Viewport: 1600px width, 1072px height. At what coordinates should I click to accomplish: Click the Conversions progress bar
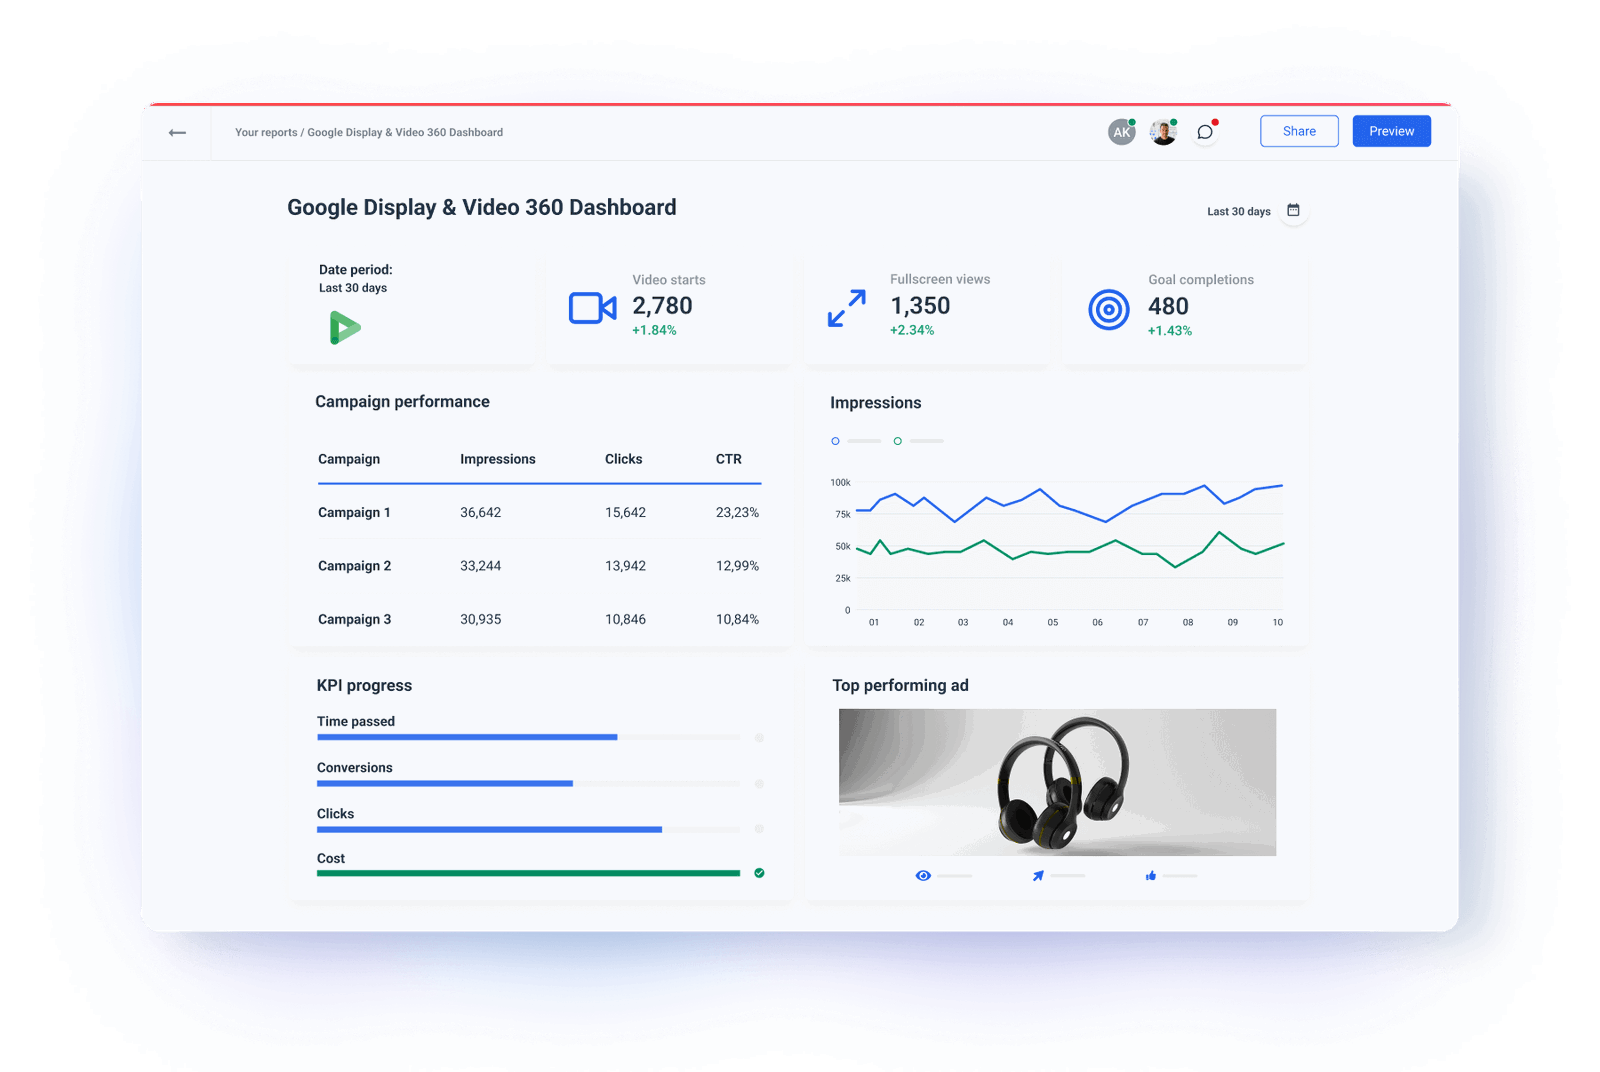(x=445, y=783)
